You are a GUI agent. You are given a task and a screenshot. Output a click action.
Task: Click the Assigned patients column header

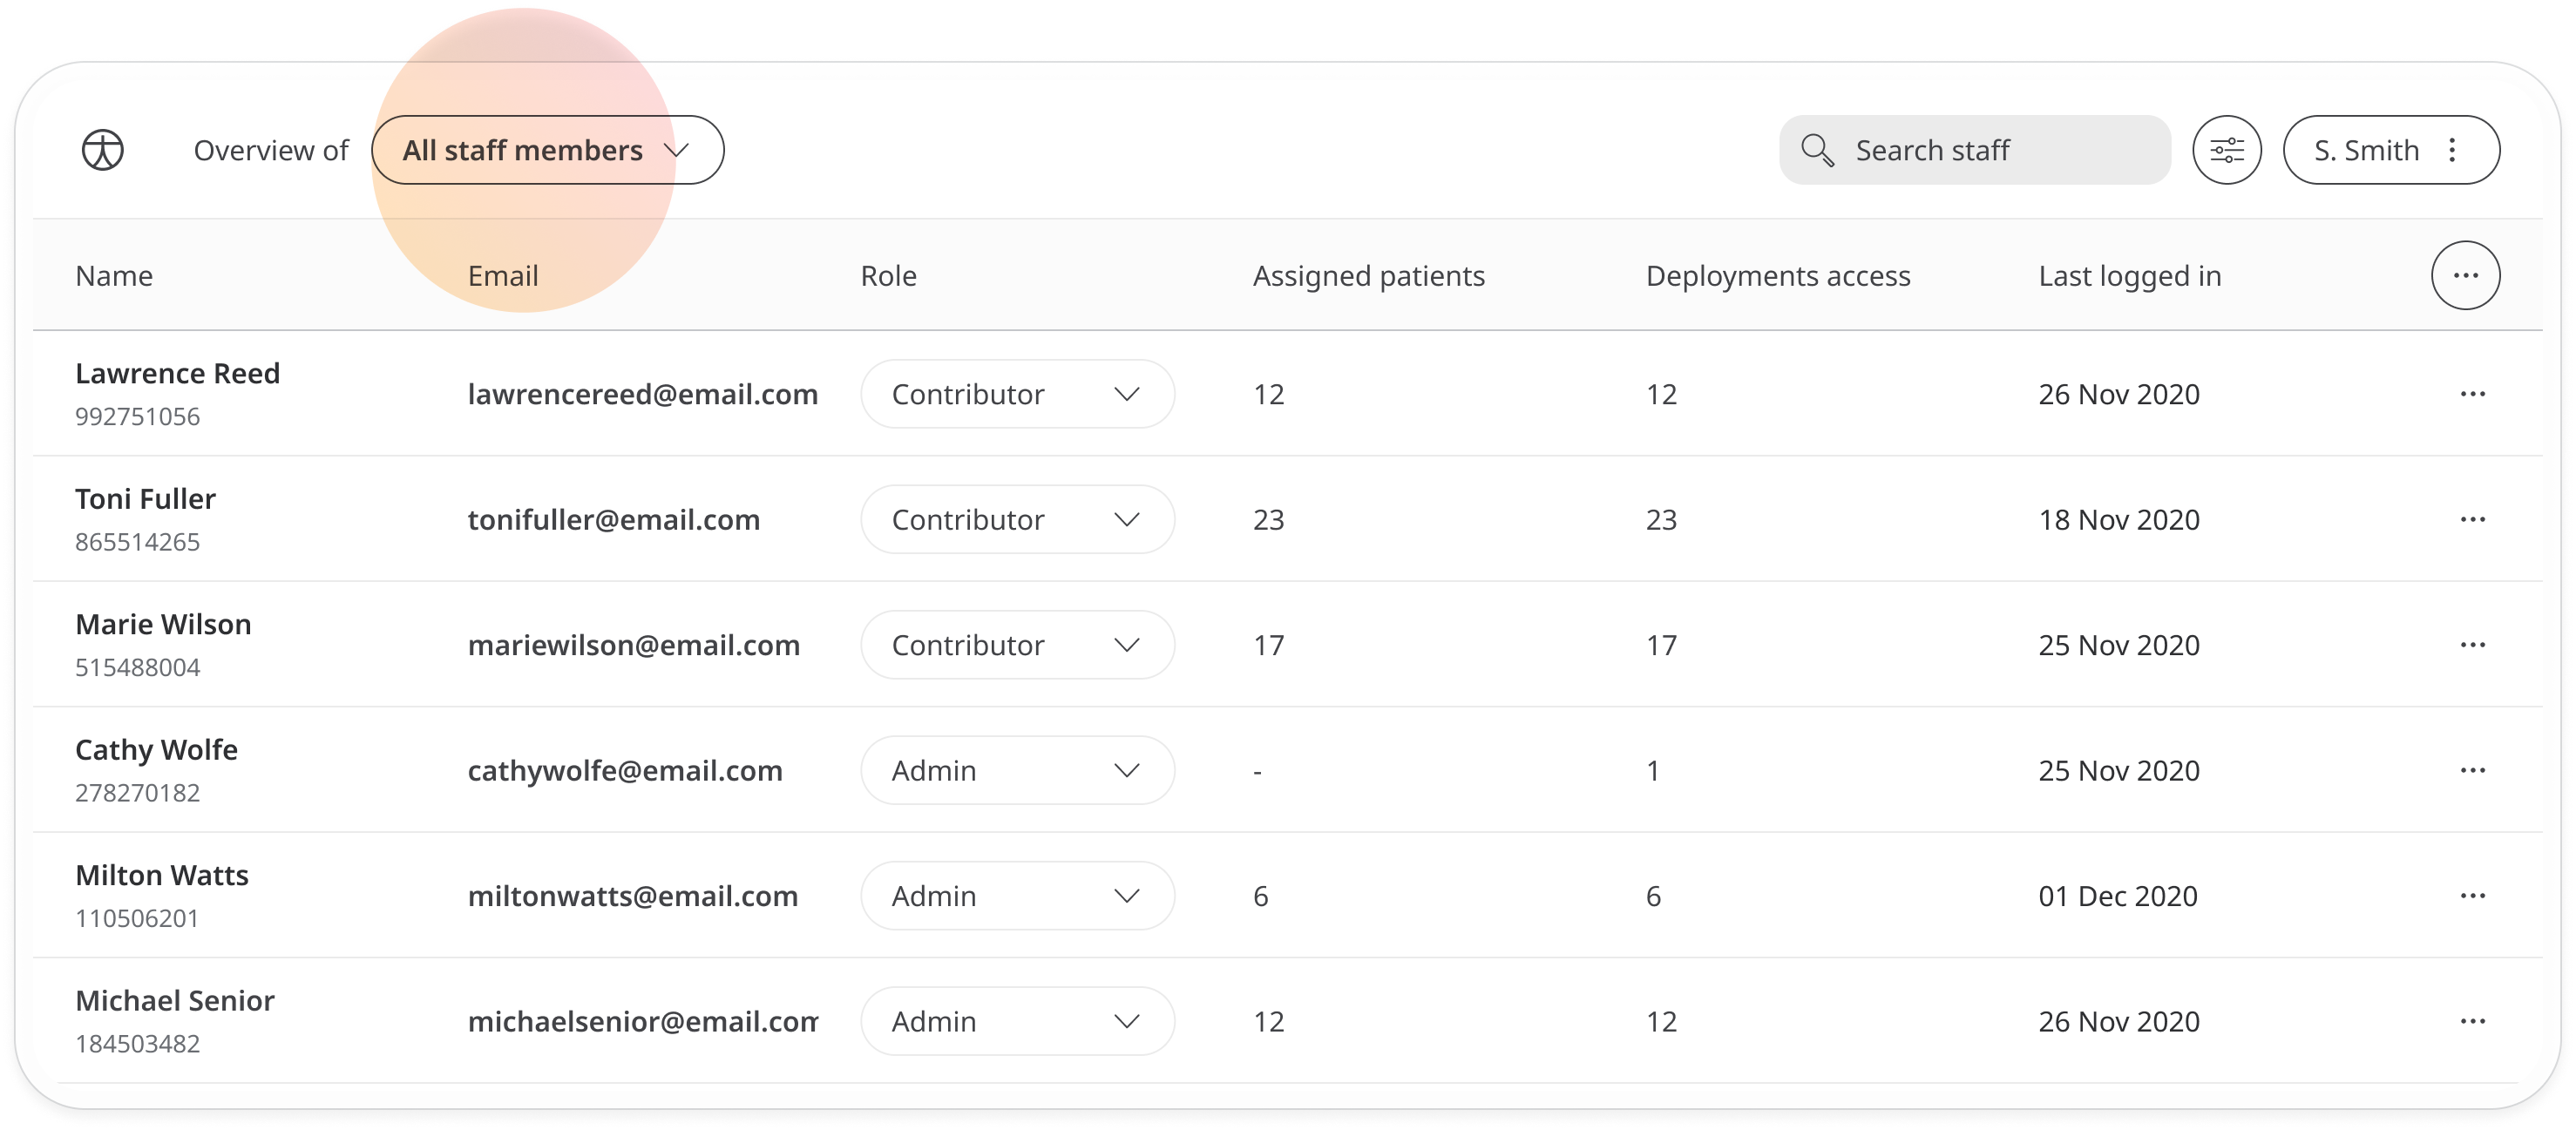[x=1368, y=274]
